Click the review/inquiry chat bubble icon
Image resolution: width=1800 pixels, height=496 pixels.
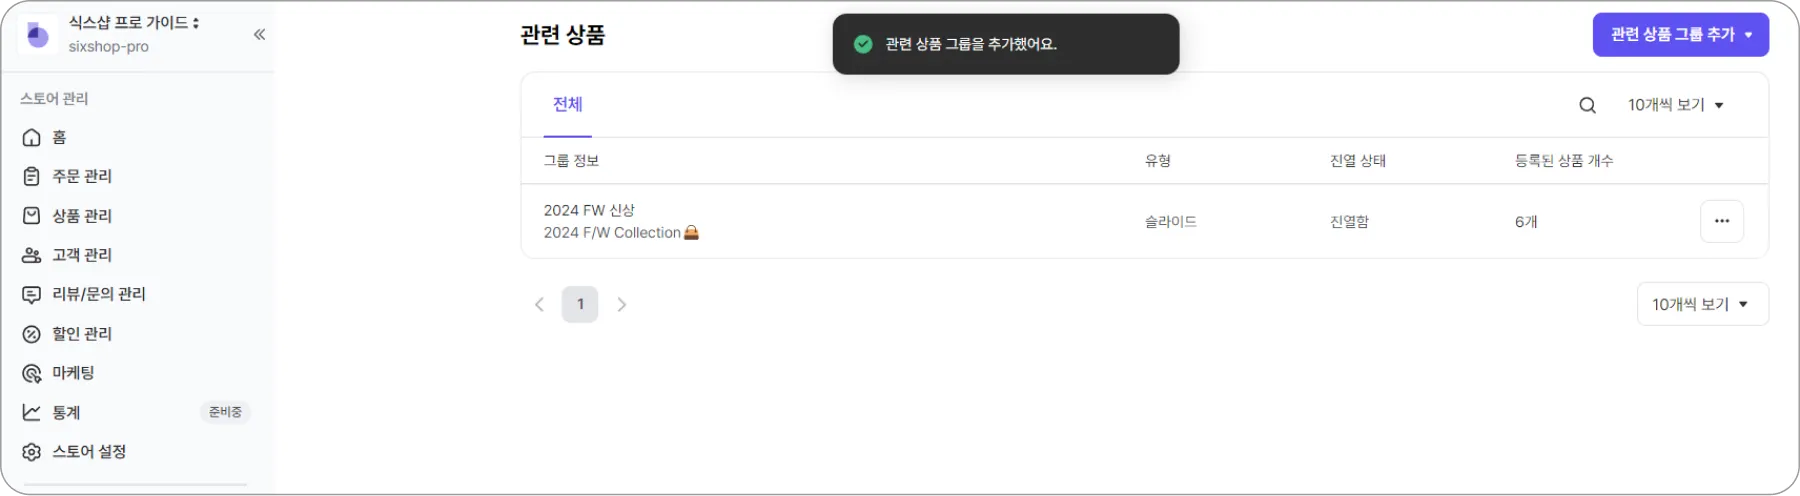[32, 294]
